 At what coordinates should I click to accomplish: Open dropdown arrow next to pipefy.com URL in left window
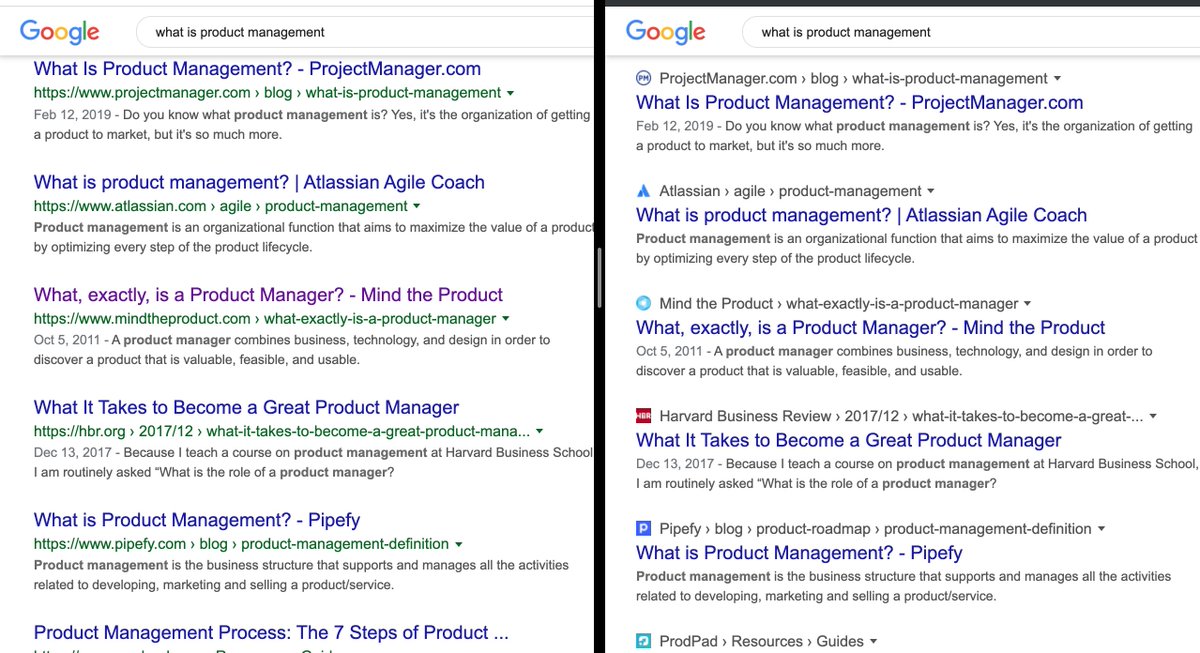point(458,545)
